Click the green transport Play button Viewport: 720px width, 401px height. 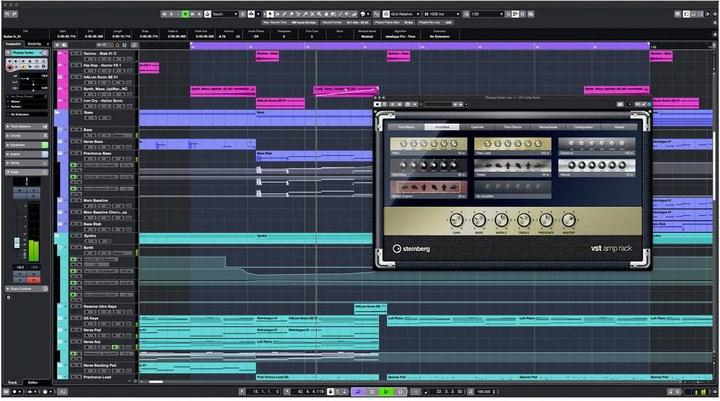point(386,392)
